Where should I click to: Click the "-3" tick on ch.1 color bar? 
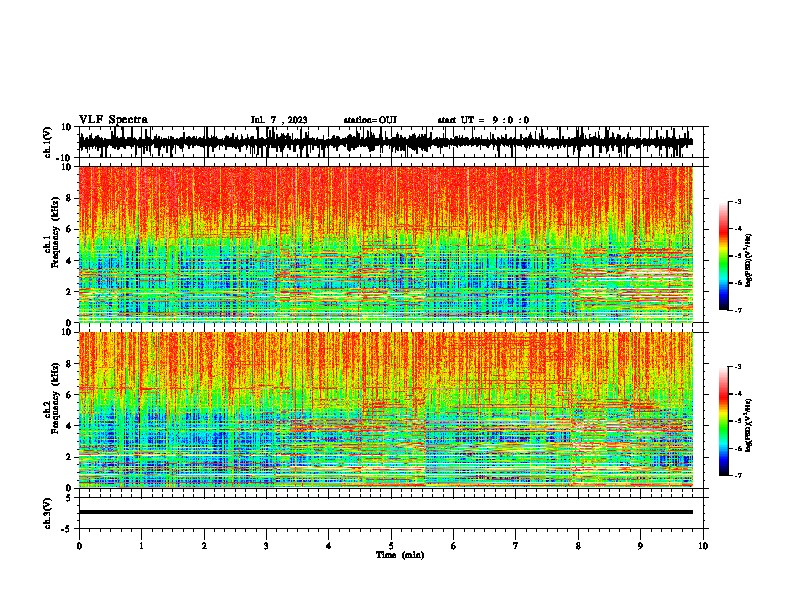pyautogui.click(x=738, y=202)
